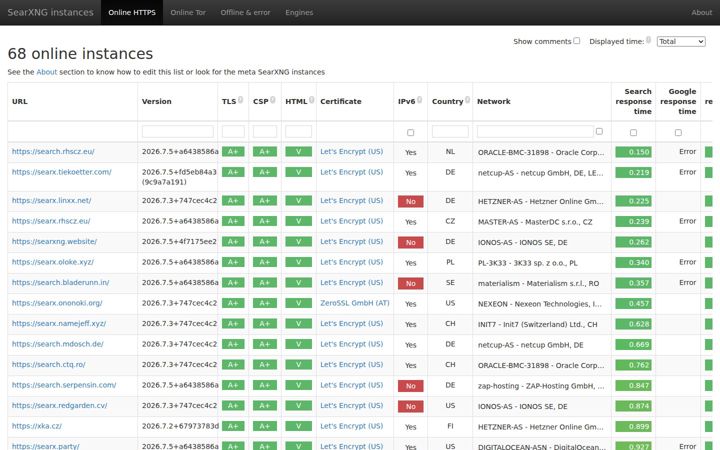Open the Online HTTPS tab

(132, 12)
